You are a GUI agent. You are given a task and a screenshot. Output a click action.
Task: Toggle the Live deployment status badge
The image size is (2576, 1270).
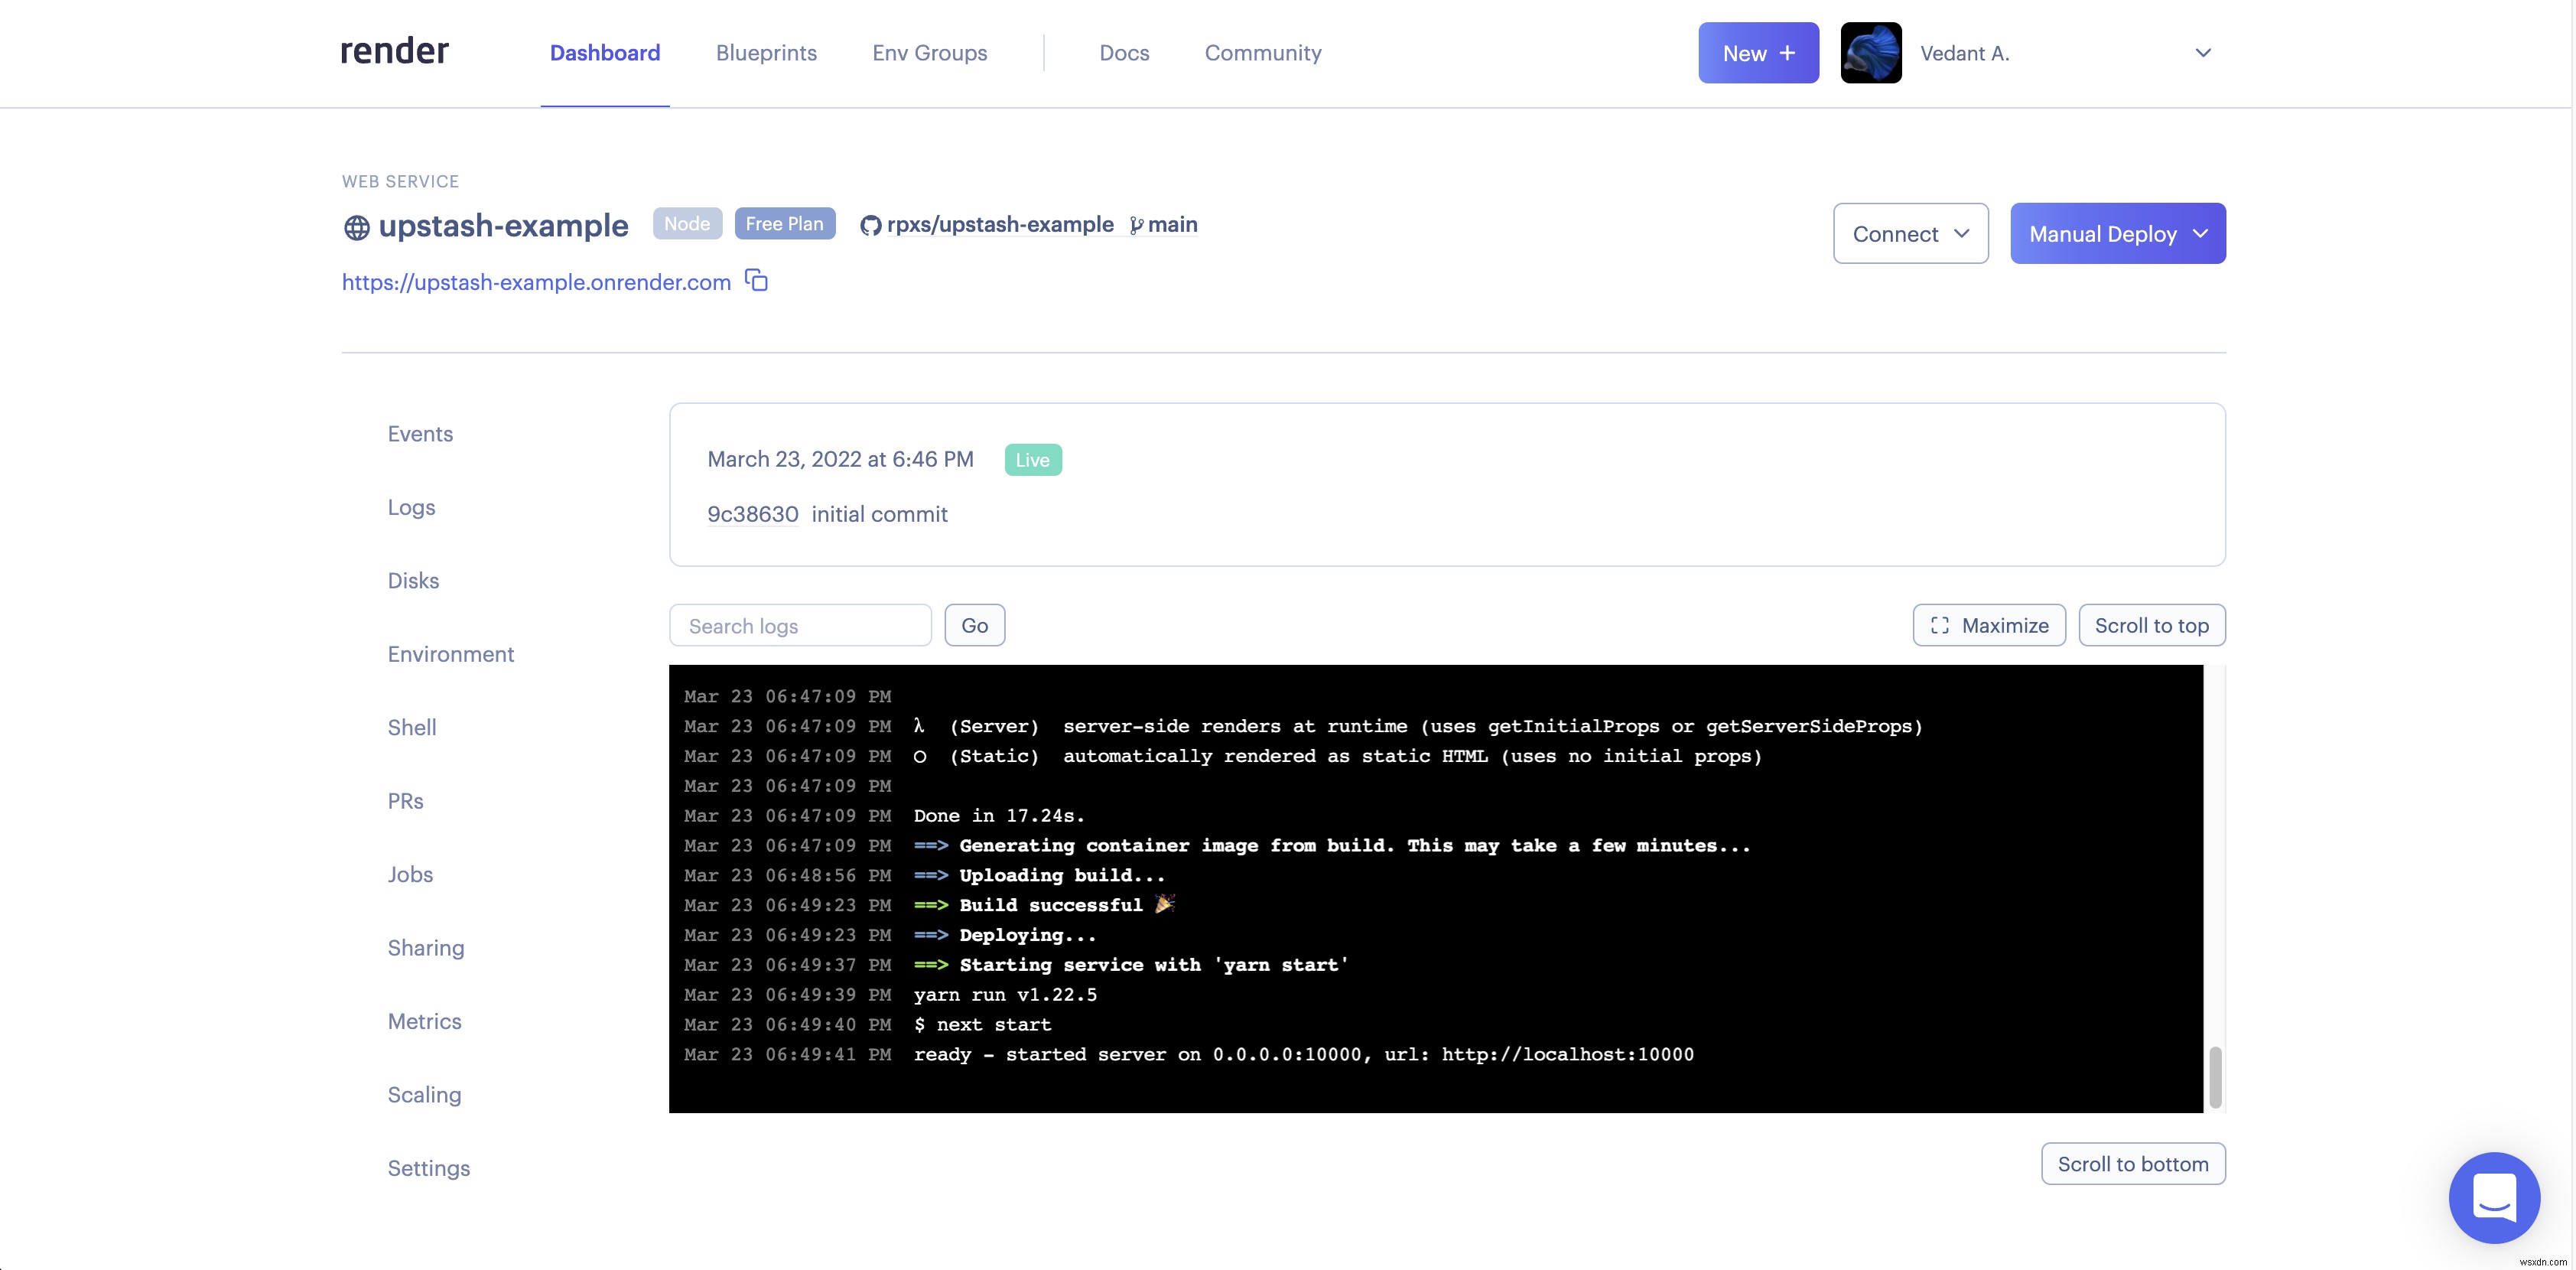(1032, 458)
